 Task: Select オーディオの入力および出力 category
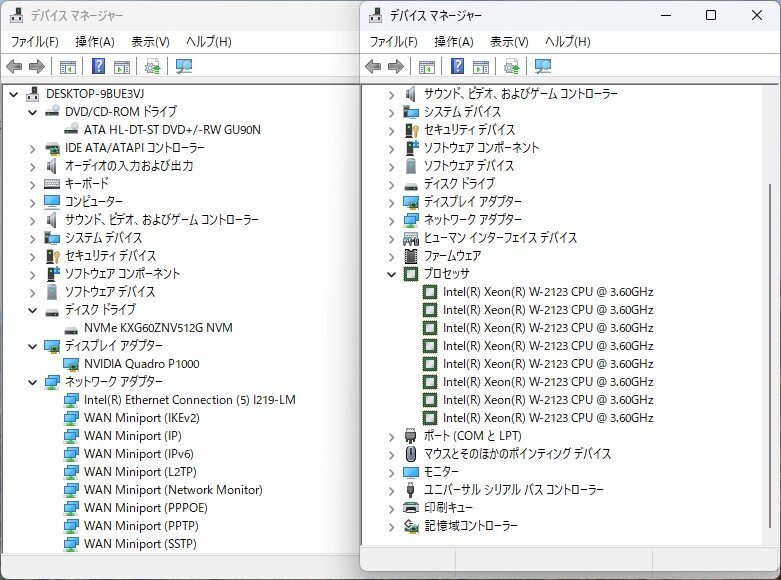click(x=129, y=165)
